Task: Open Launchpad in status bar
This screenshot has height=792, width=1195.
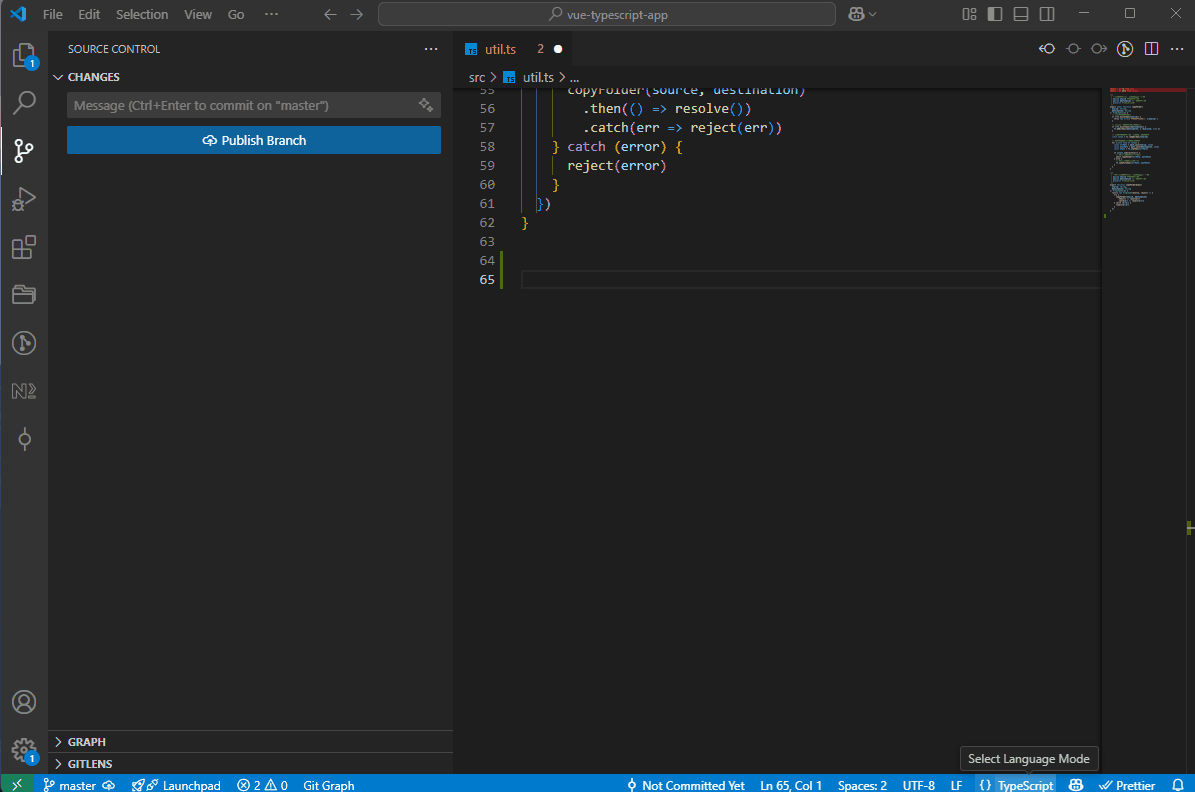Action: pyautogui.click(x=176, y=784)
